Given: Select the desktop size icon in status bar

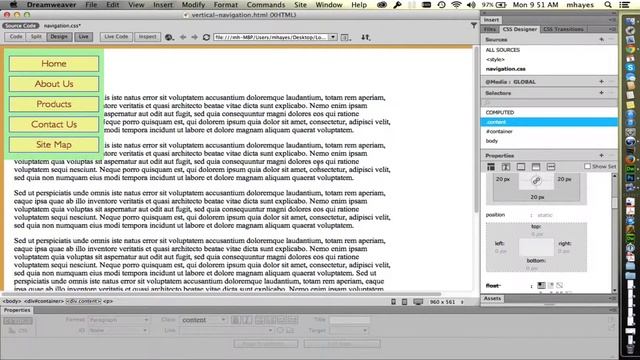Looking at the screenshot, I should 418,302.
